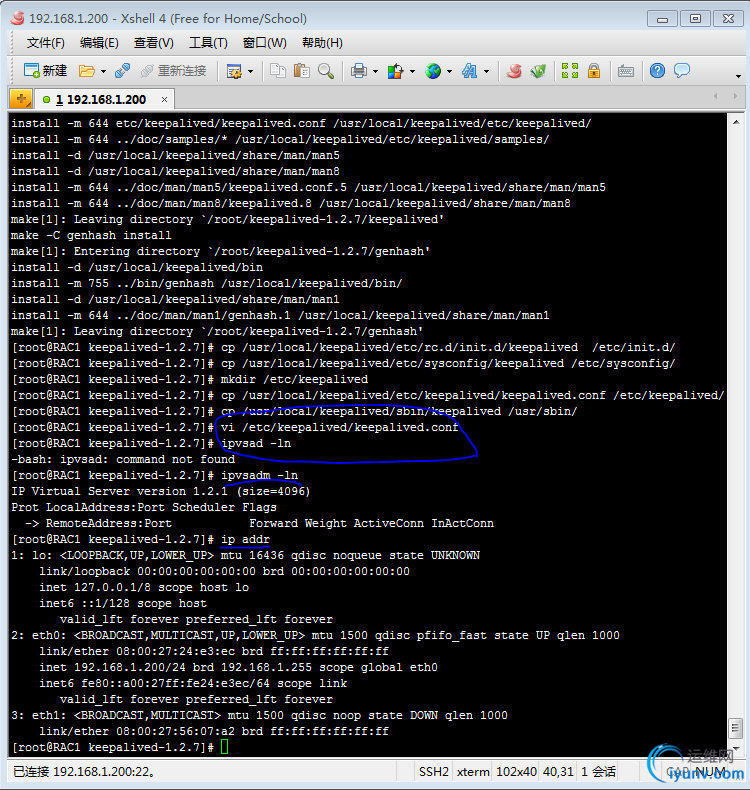This screenshot has height=790, width=750.
Task: Open the 文件(F) menu
Action: point(45,43)
